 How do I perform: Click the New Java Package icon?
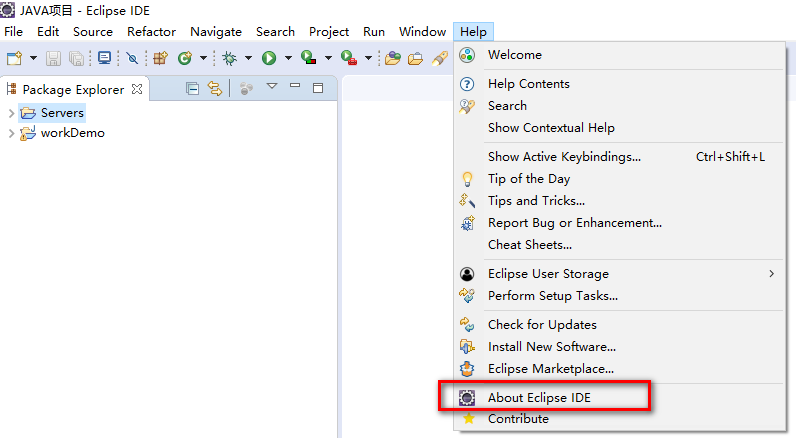coord(160,58)
